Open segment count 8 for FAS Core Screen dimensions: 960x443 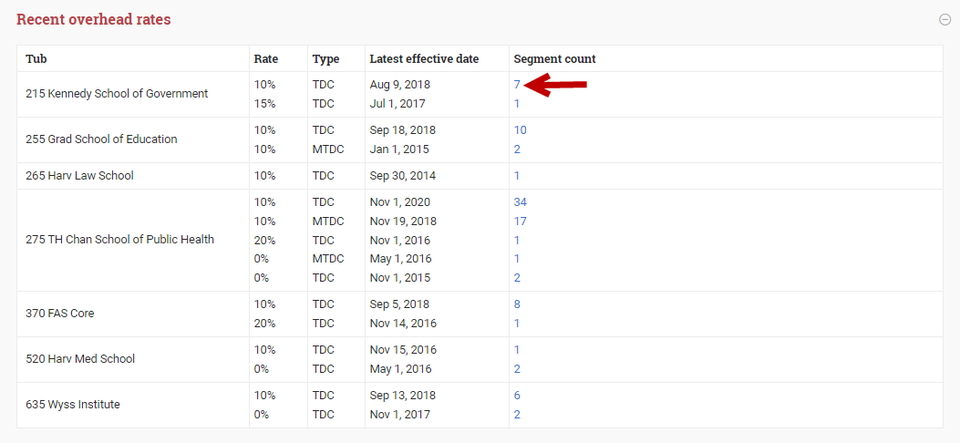point(517,304)
